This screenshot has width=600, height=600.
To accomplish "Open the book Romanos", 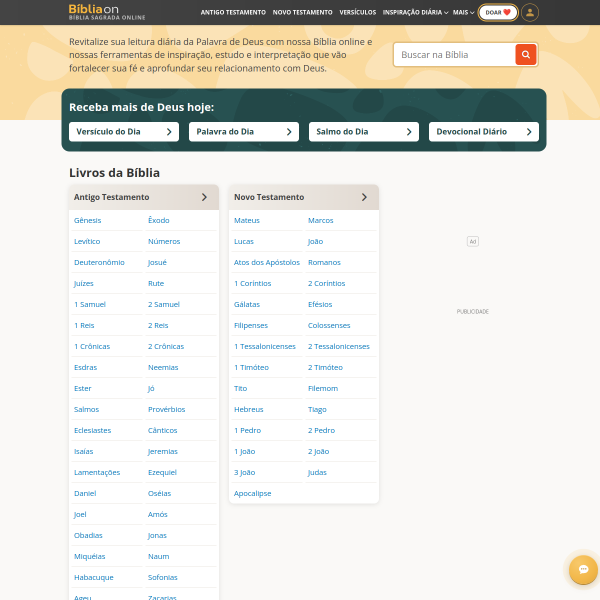I will click(x=324, y=262).
